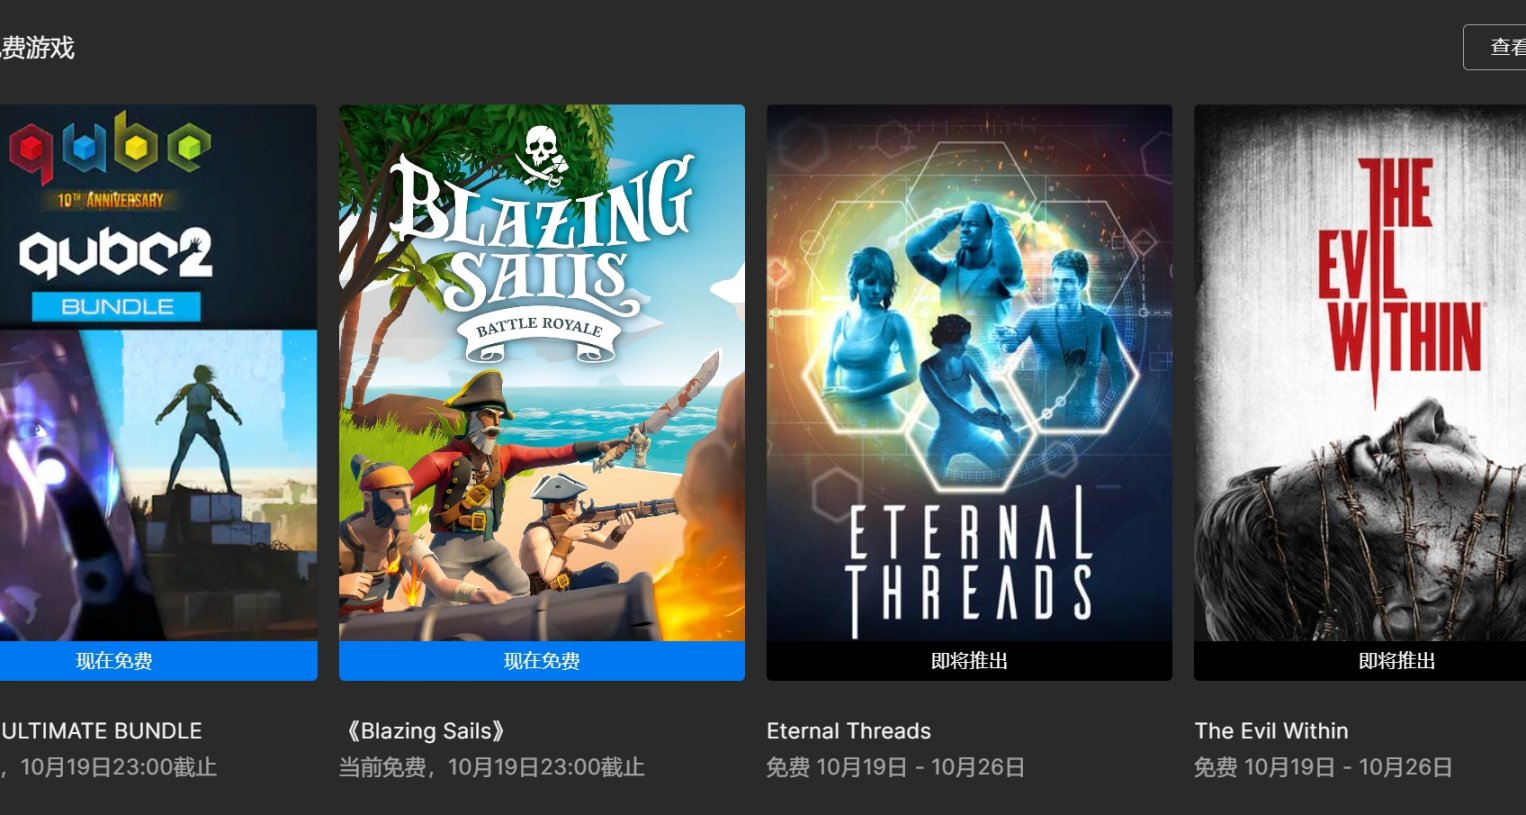Click the Eternal Threads free date range text
The image size is (1526, 815).
[x=896, y=767]
